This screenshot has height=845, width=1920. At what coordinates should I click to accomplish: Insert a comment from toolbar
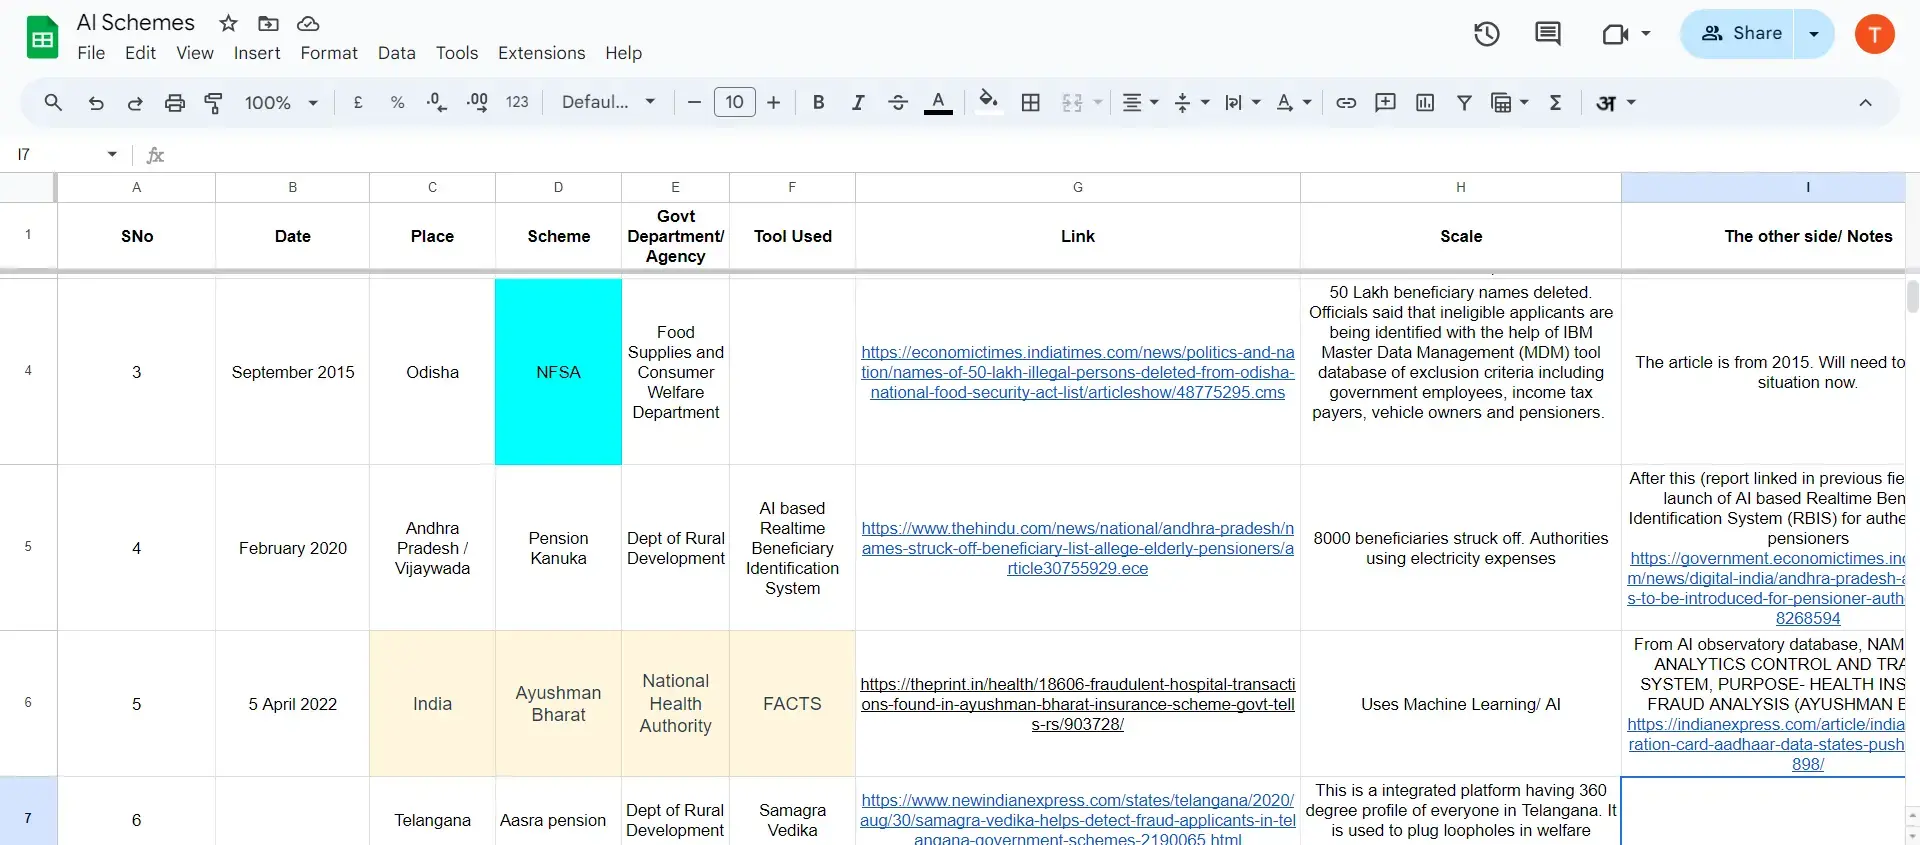(1385, 102)
